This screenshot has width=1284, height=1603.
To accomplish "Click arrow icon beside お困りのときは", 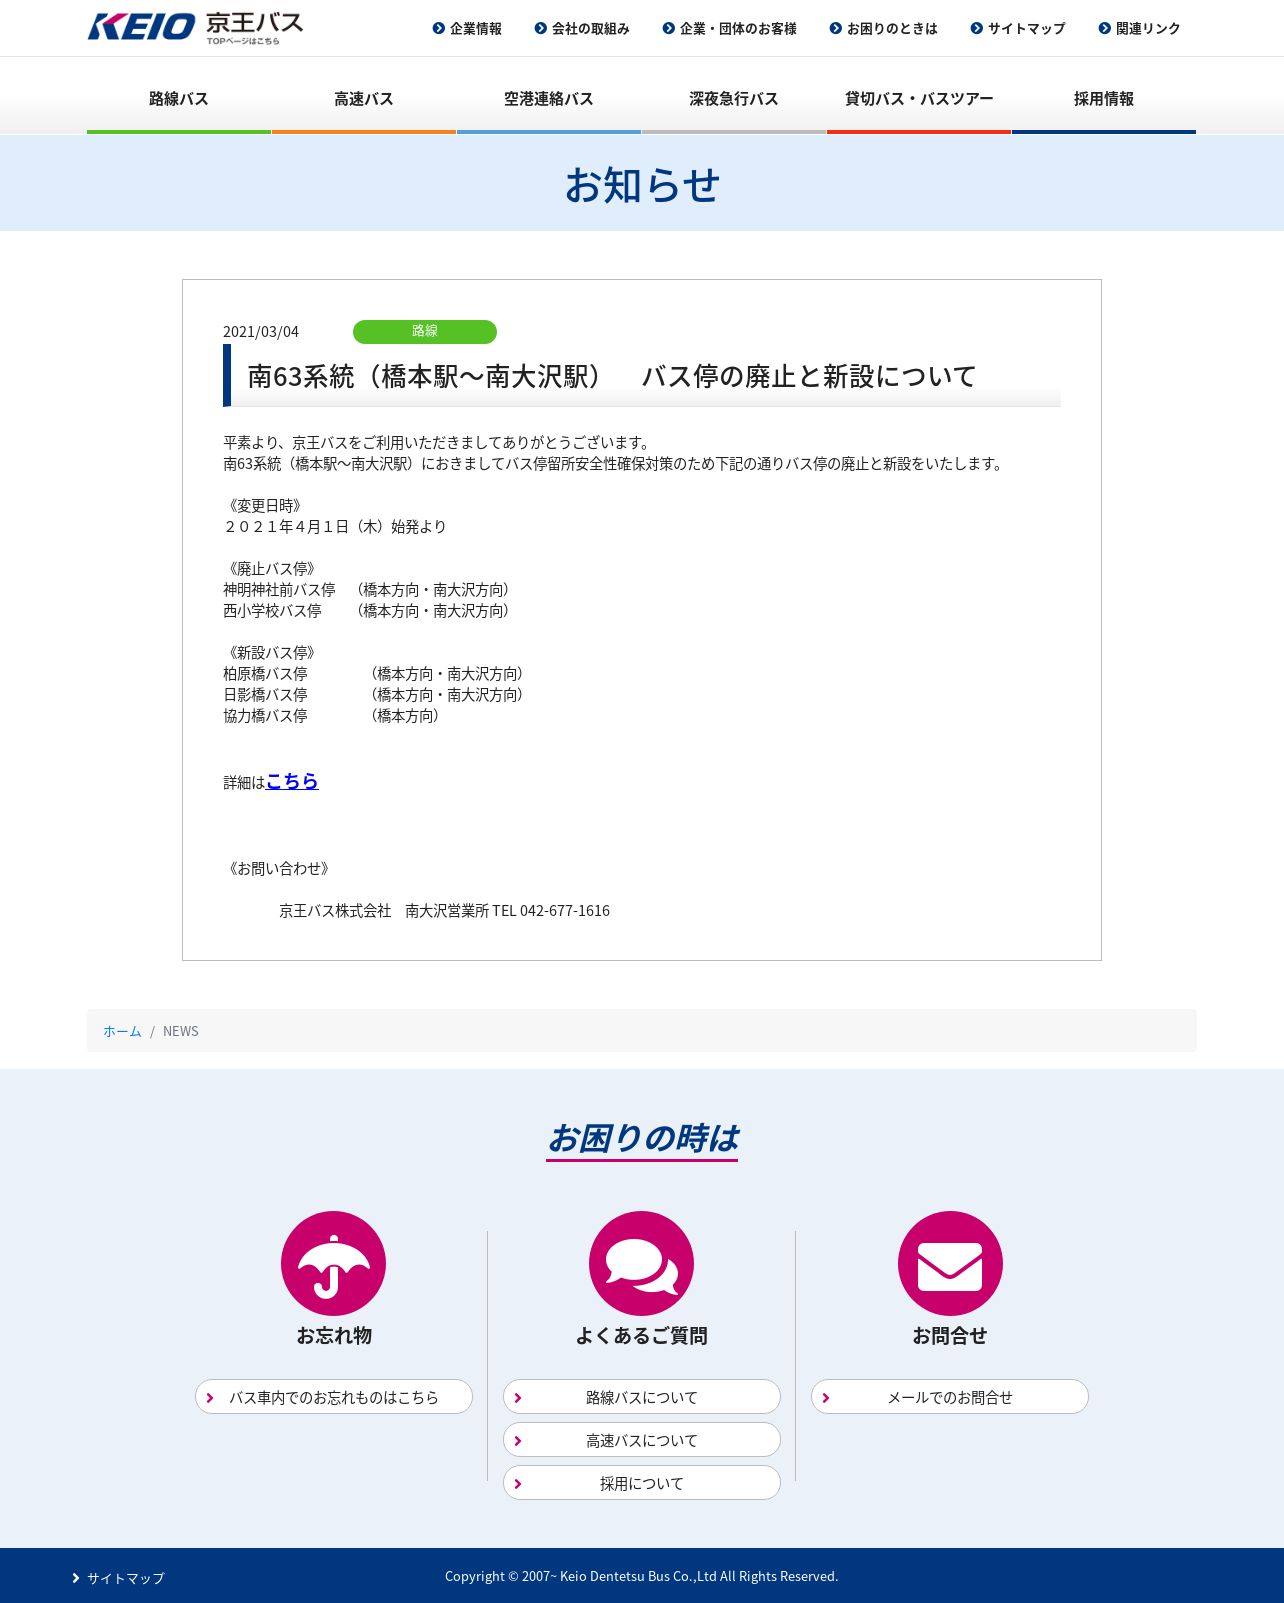I will (835, 28).
